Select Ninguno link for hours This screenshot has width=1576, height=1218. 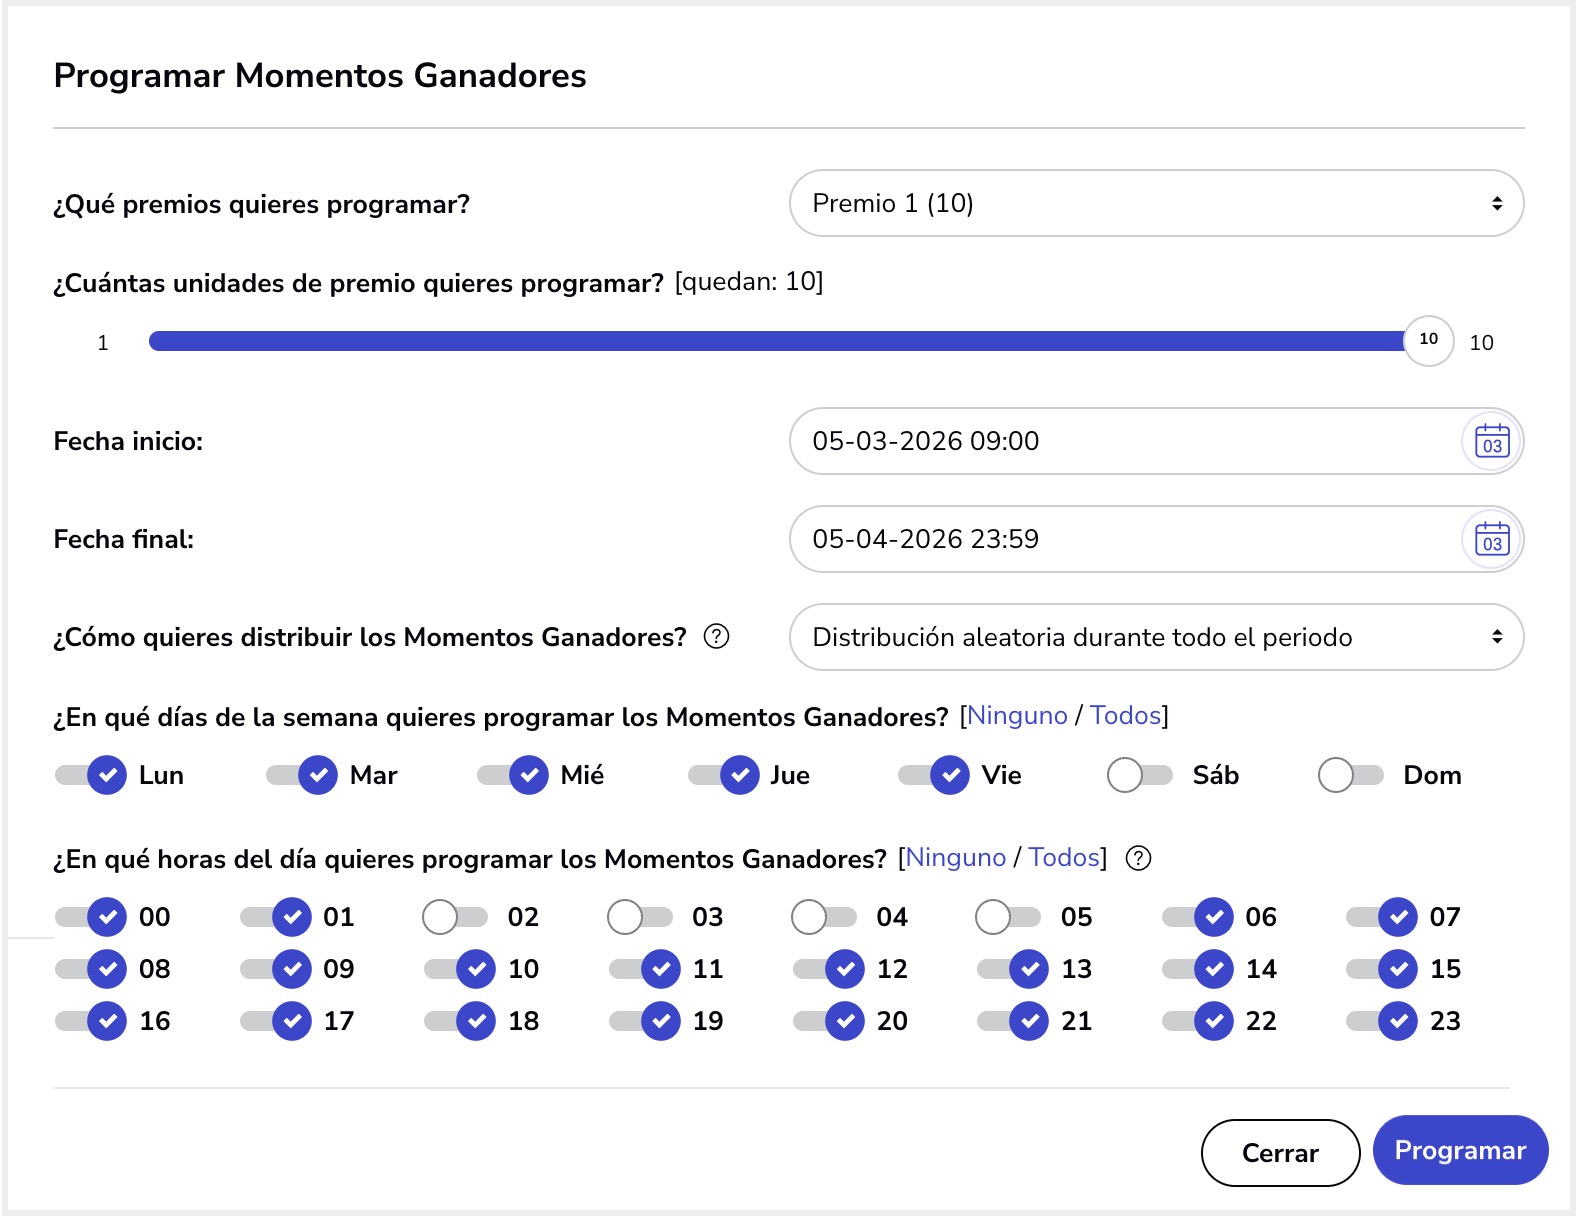coord(955,858)
